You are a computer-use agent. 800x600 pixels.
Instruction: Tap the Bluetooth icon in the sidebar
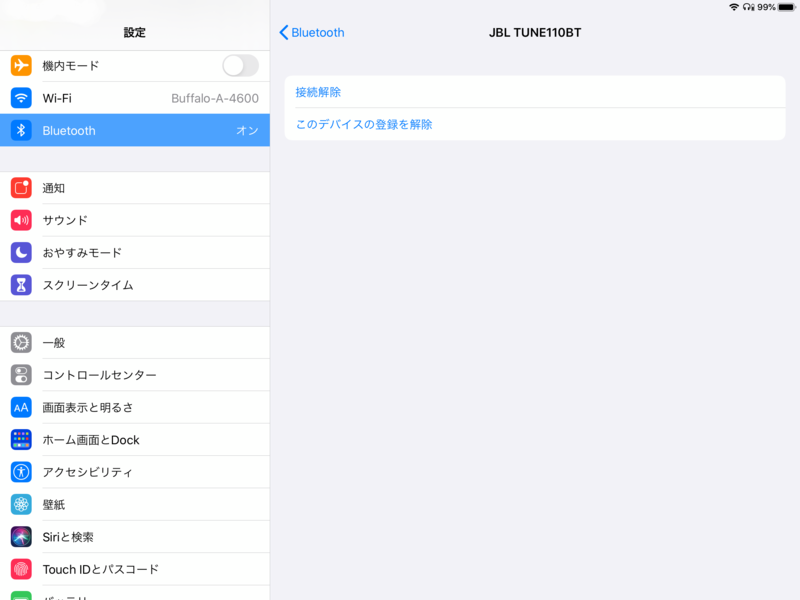point(21,130)
